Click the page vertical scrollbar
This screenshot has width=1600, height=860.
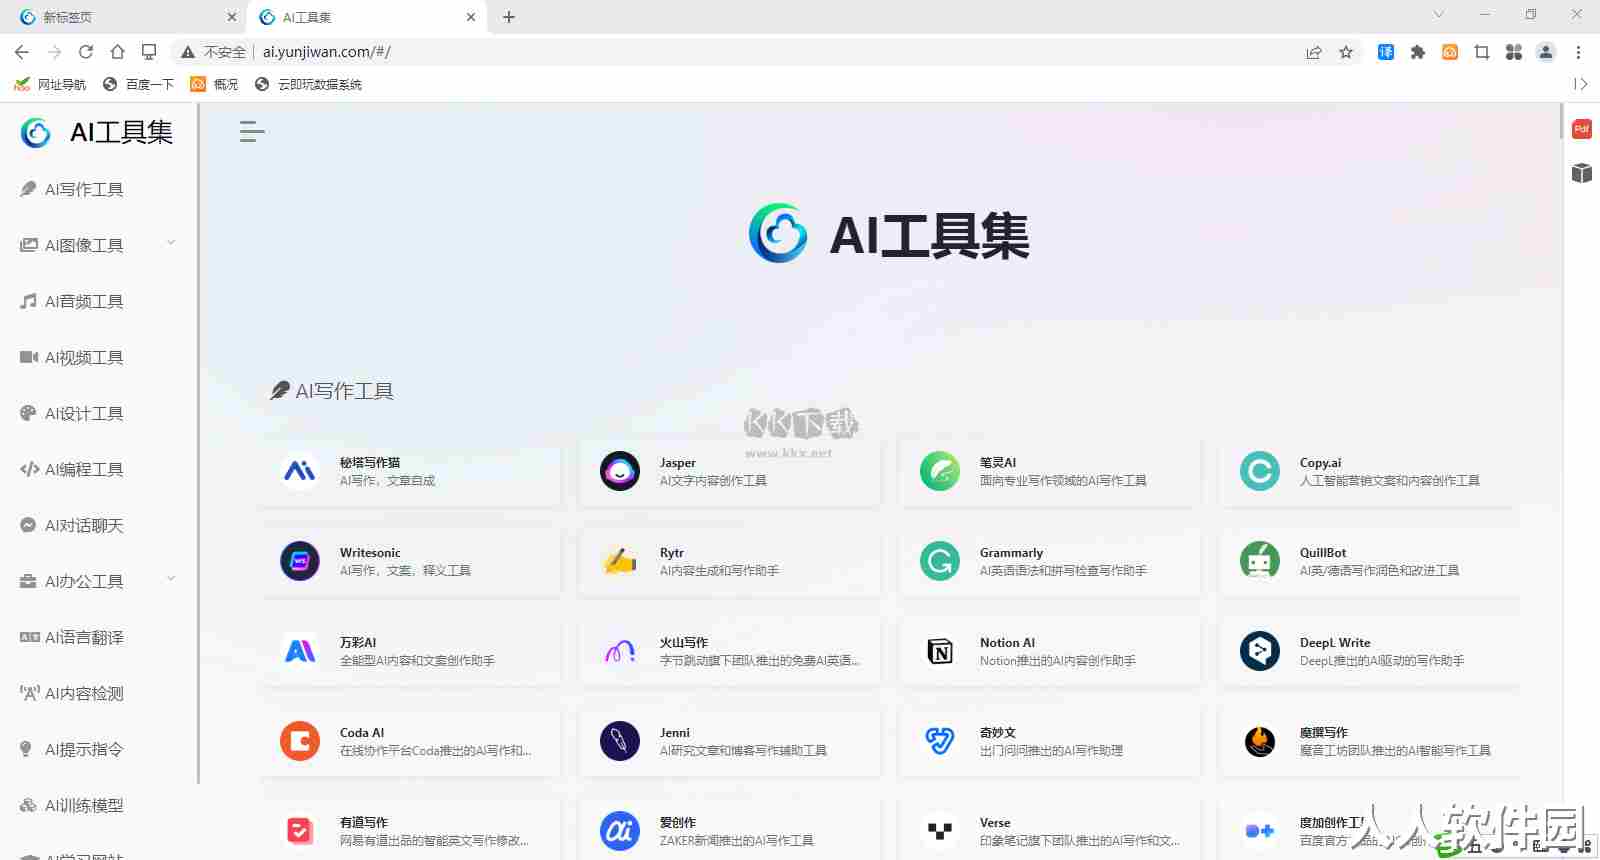[x=1561, y=122]
